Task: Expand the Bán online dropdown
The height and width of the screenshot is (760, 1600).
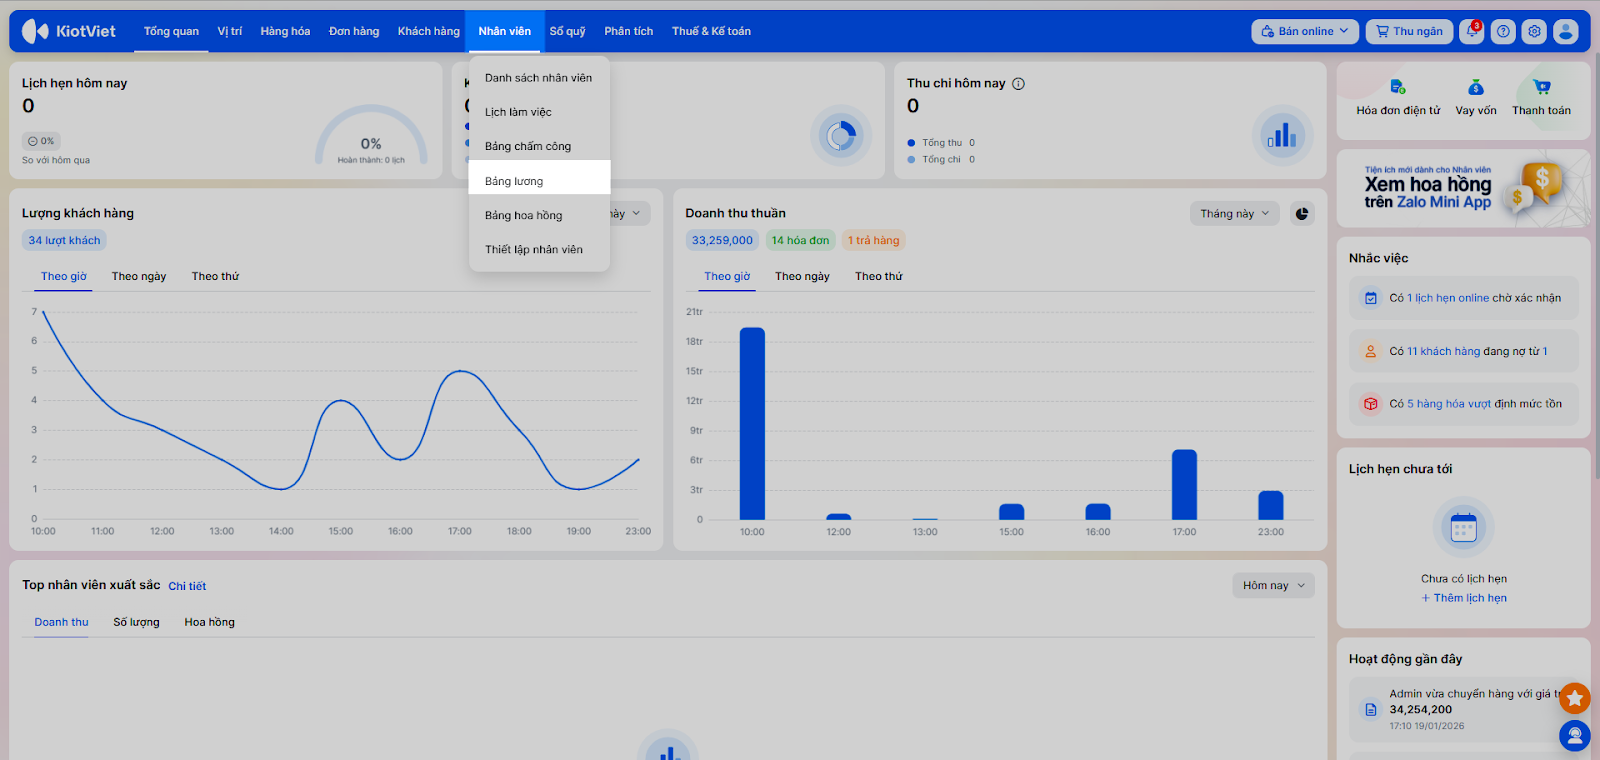Action: coord(1304,31)
